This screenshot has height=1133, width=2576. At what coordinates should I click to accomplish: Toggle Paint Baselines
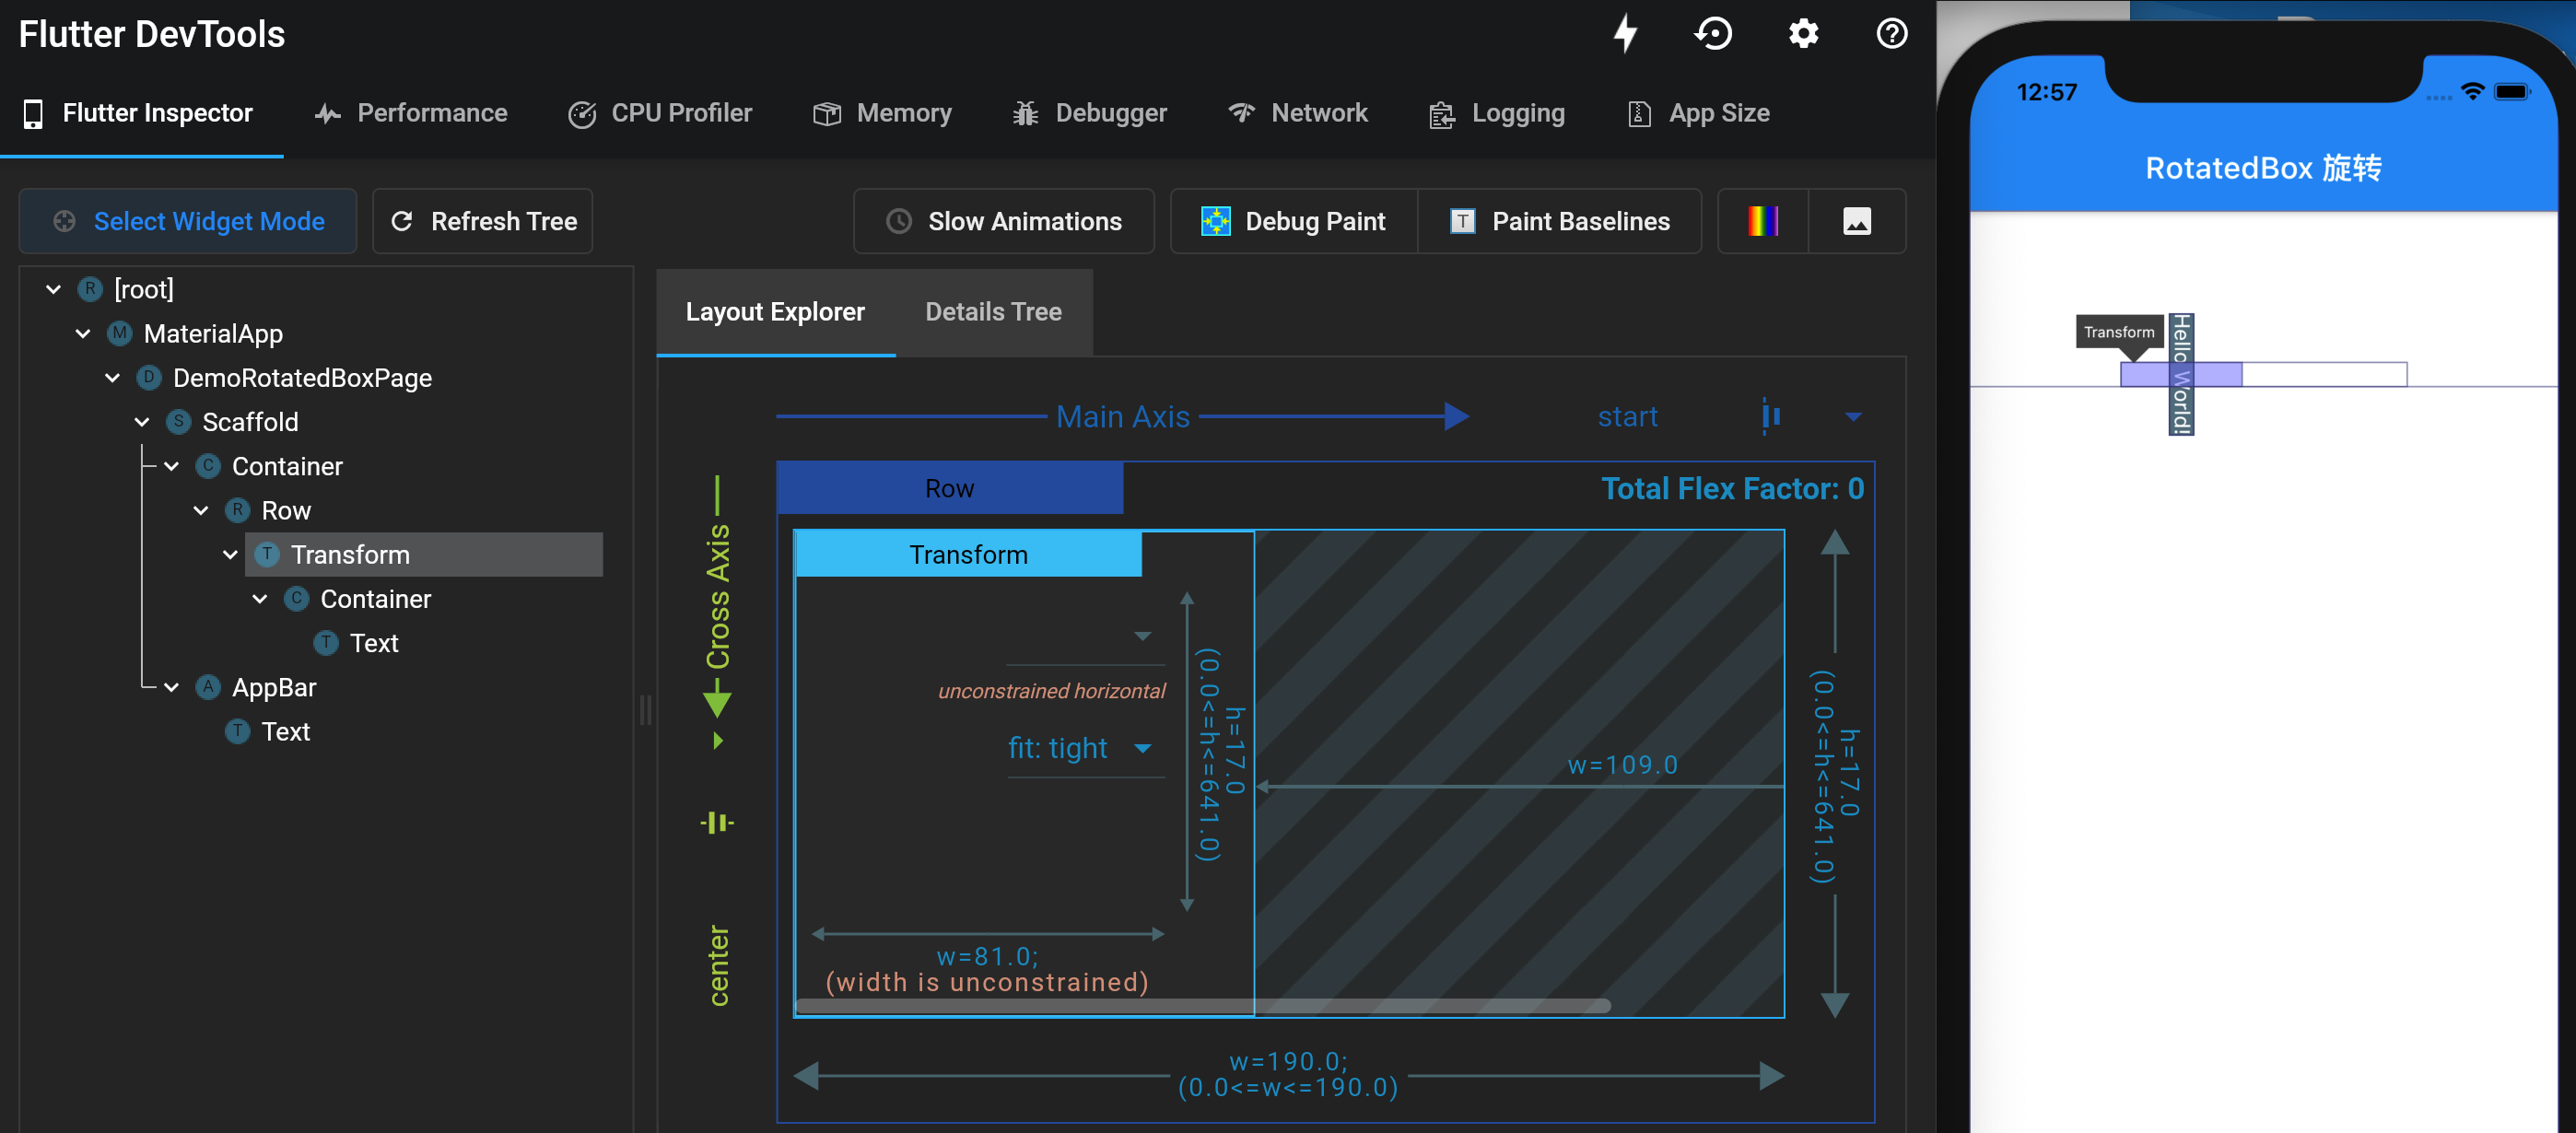tap(1560, 221)
